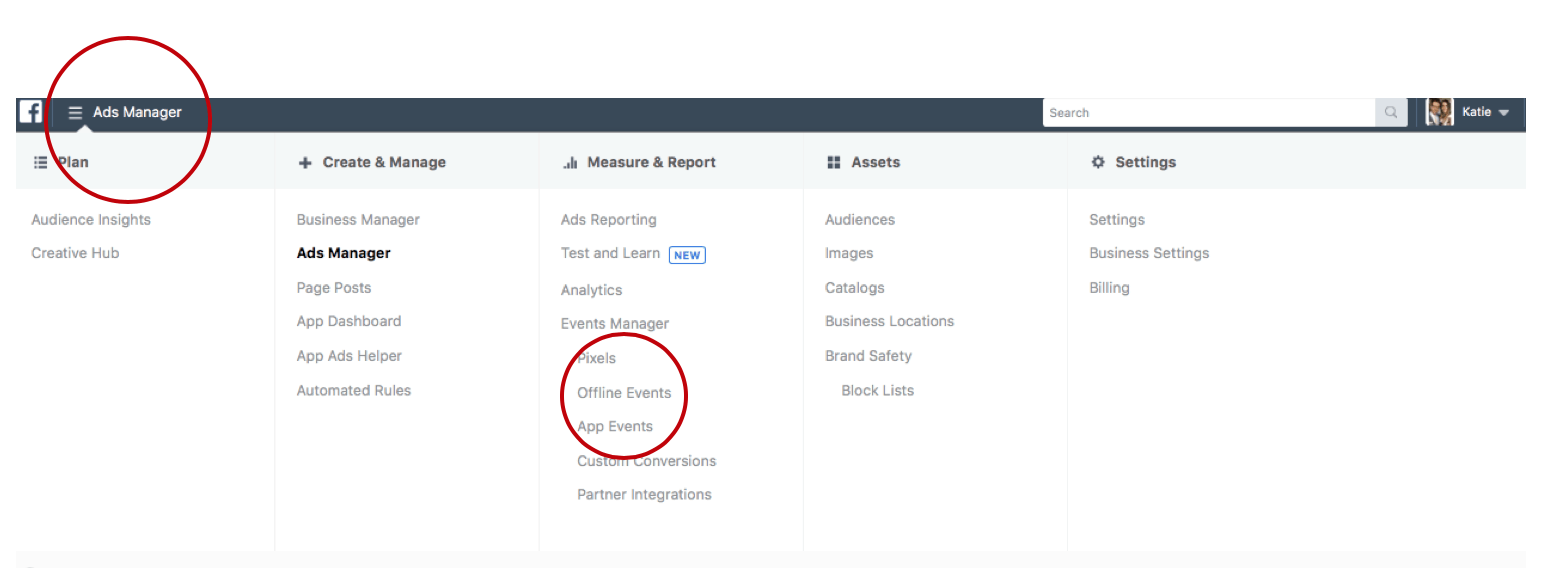Open Block Lists under Brand Safety
The image size is (1542, 568).
click(877, 391)
